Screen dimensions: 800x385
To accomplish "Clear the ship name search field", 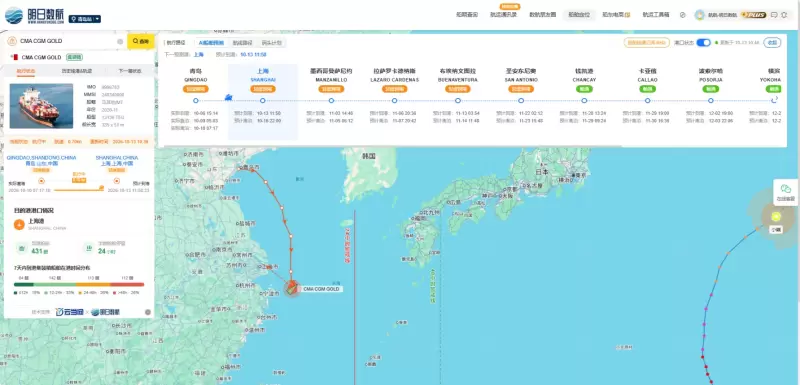I will [x=120, y=41].
